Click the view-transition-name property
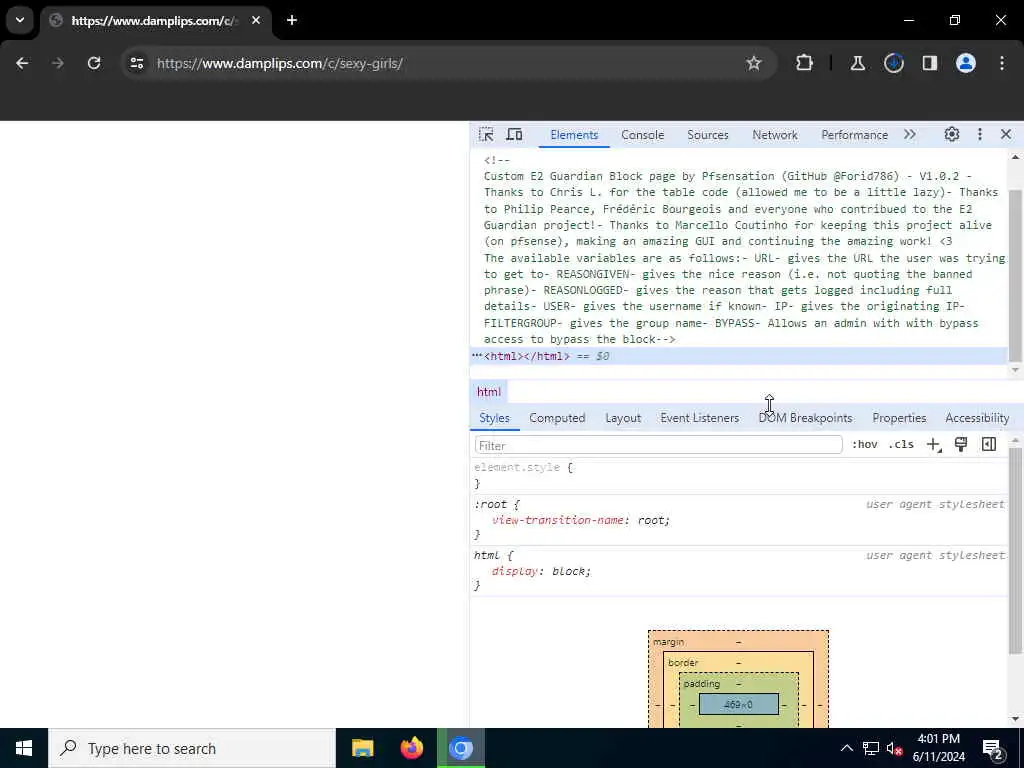The width and height of the screenshot is (1024, 768). pos(557,520)
